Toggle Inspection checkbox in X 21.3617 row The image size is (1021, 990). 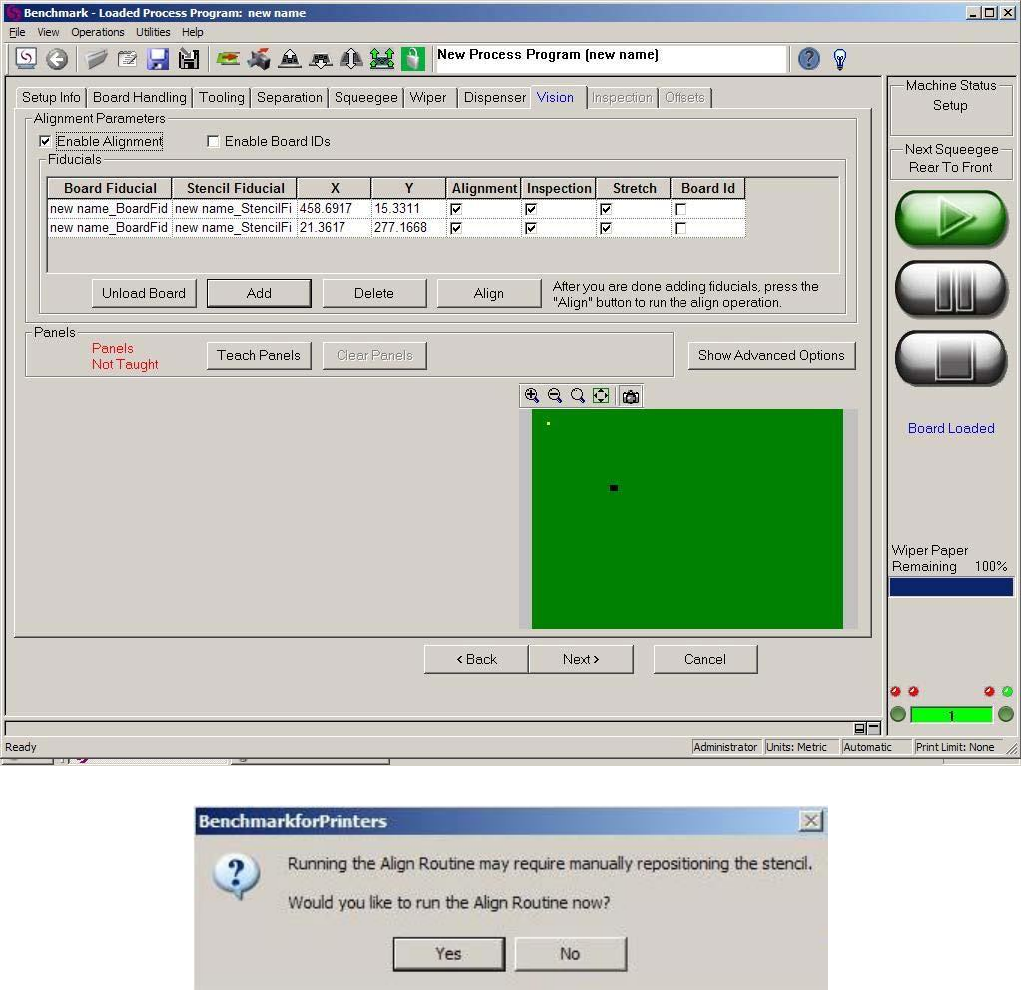point(531,228)
